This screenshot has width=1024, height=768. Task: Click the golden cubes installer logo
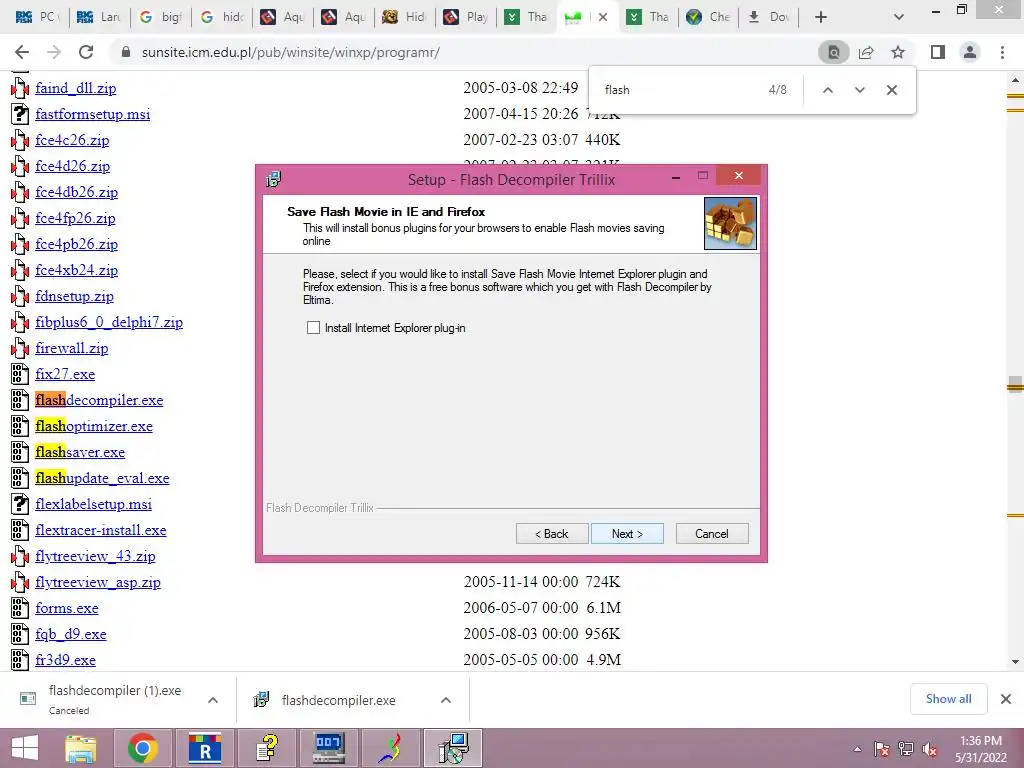730,223
